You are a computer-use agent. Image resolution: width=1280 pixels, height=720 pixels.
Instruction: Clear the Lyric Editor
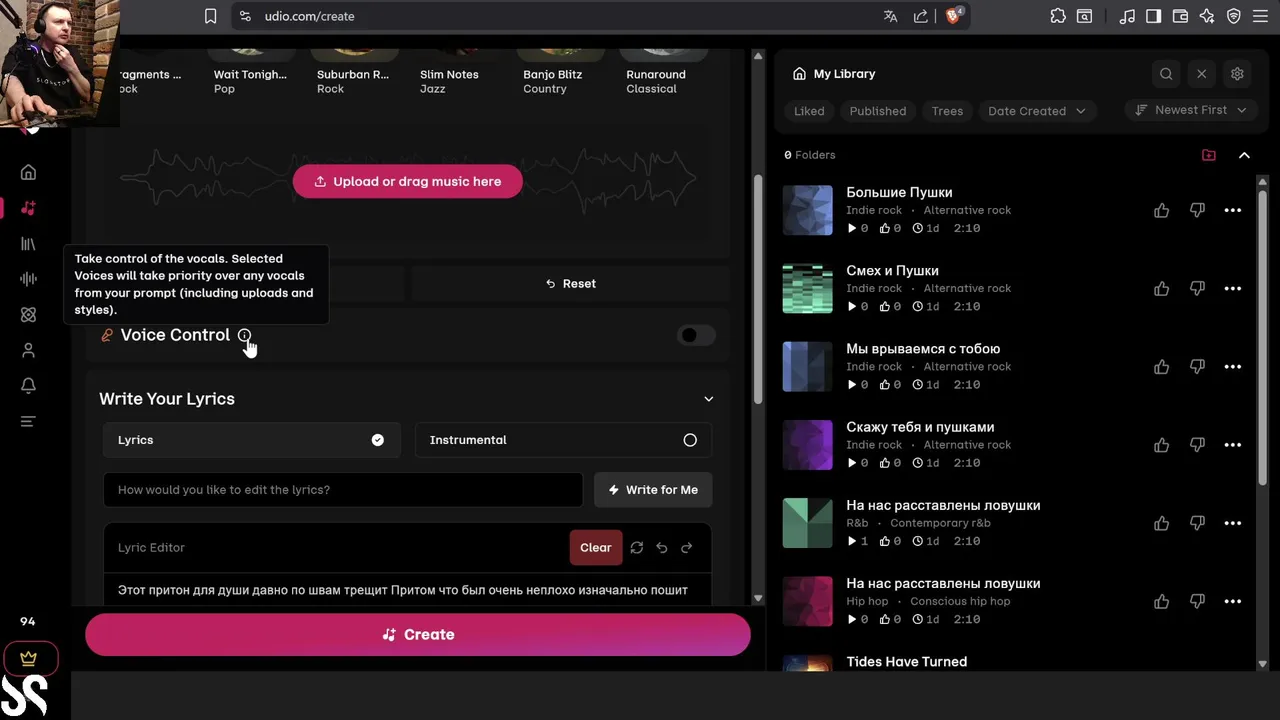pyautogui.click(x=596, y=547)
